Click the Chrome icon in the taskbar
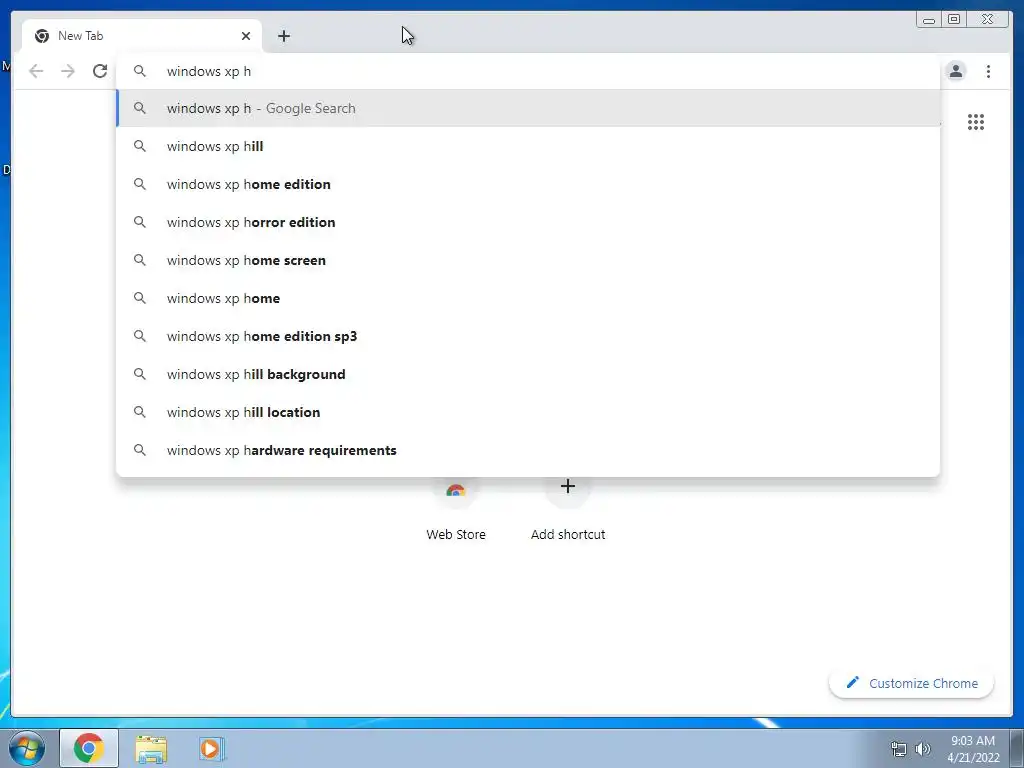Viewport: 1024px width, 768px height. click(x=89, y=748)
